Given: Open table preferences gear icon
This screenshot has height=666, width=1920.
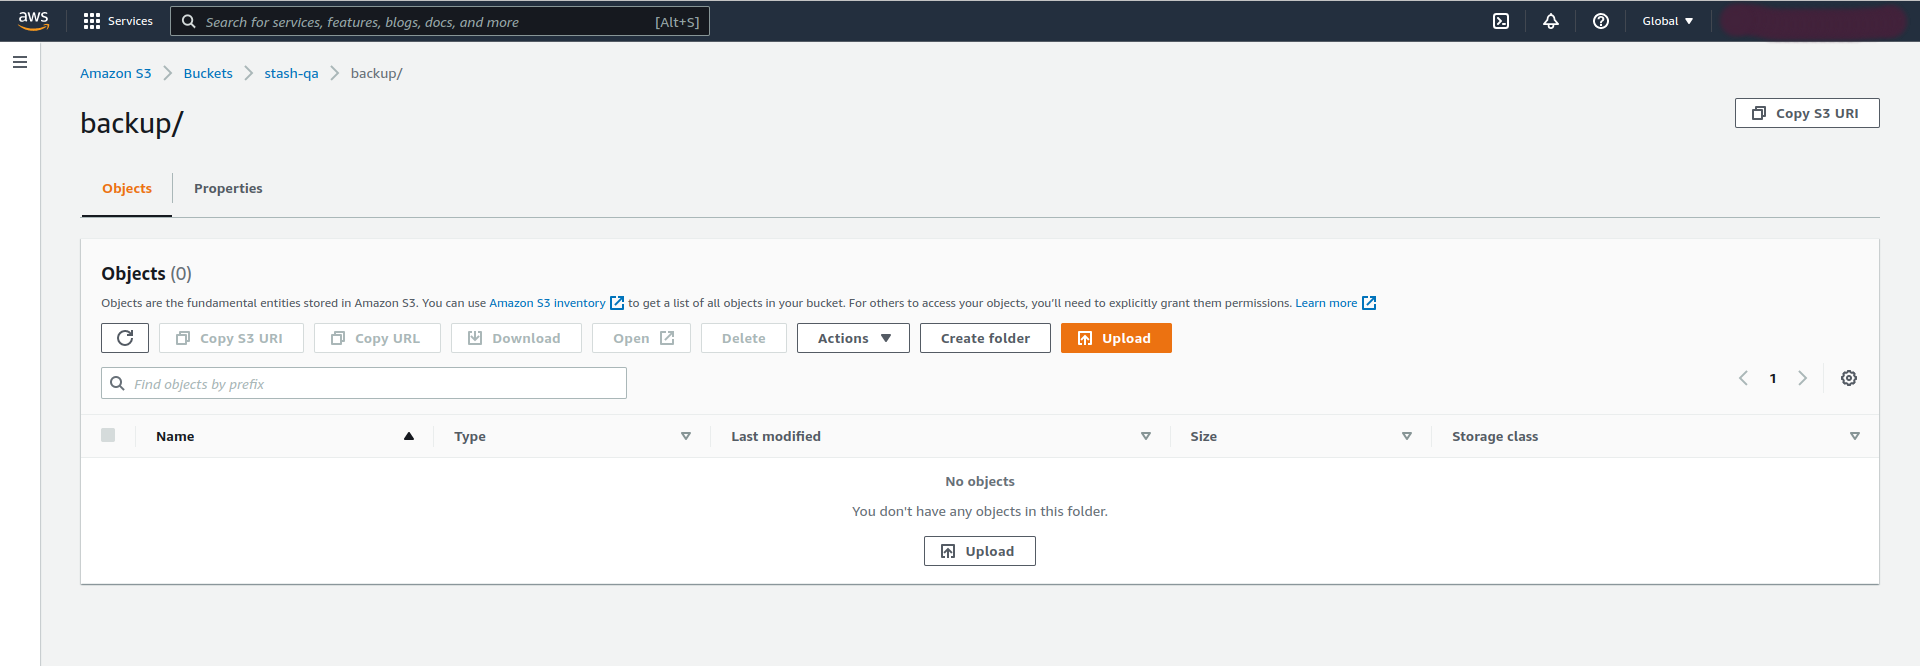Looking at the screenshot, I should coord(1849,378).
